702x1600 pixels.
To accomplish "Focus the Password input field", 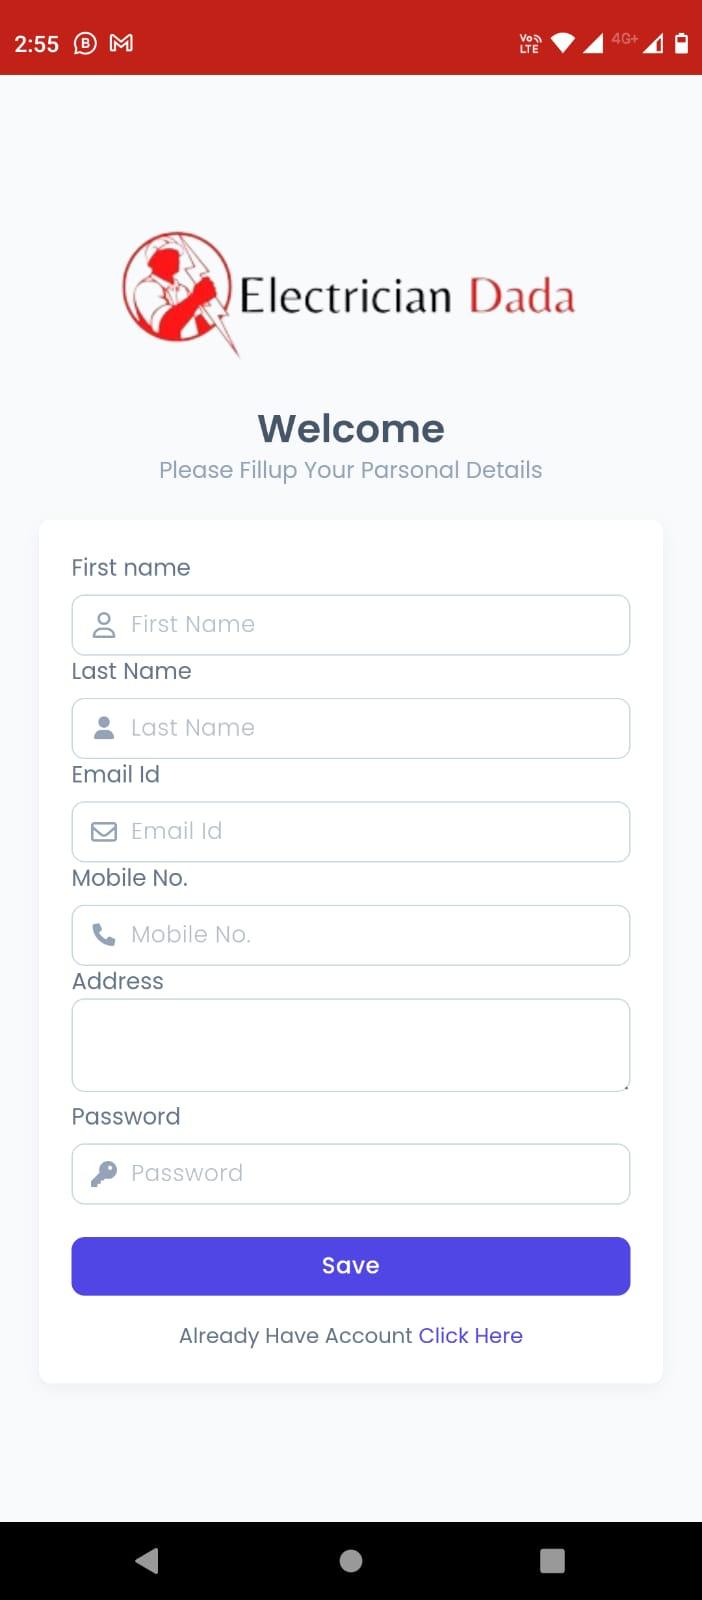I will 351,1174.
